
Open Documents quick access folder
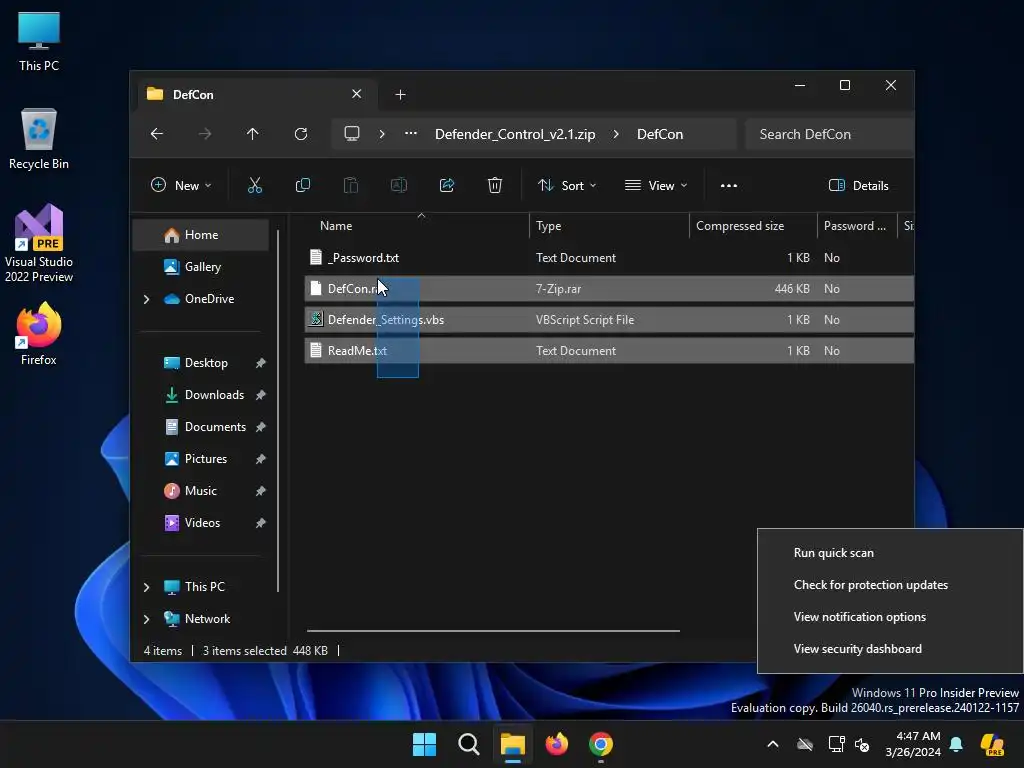(x=201, y=426)
